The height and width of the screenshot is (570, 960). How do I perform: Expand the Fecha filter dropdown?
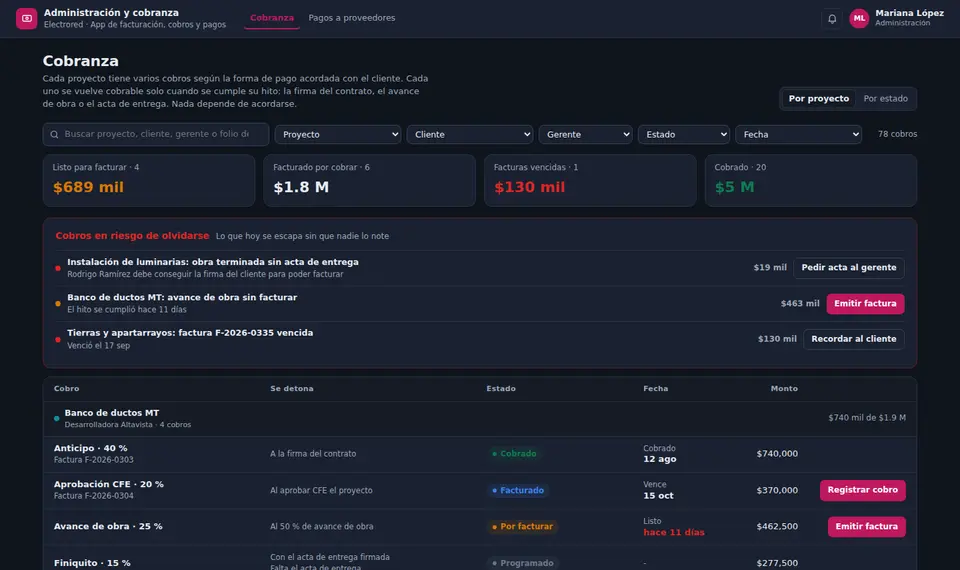click(x=798, y=135)
